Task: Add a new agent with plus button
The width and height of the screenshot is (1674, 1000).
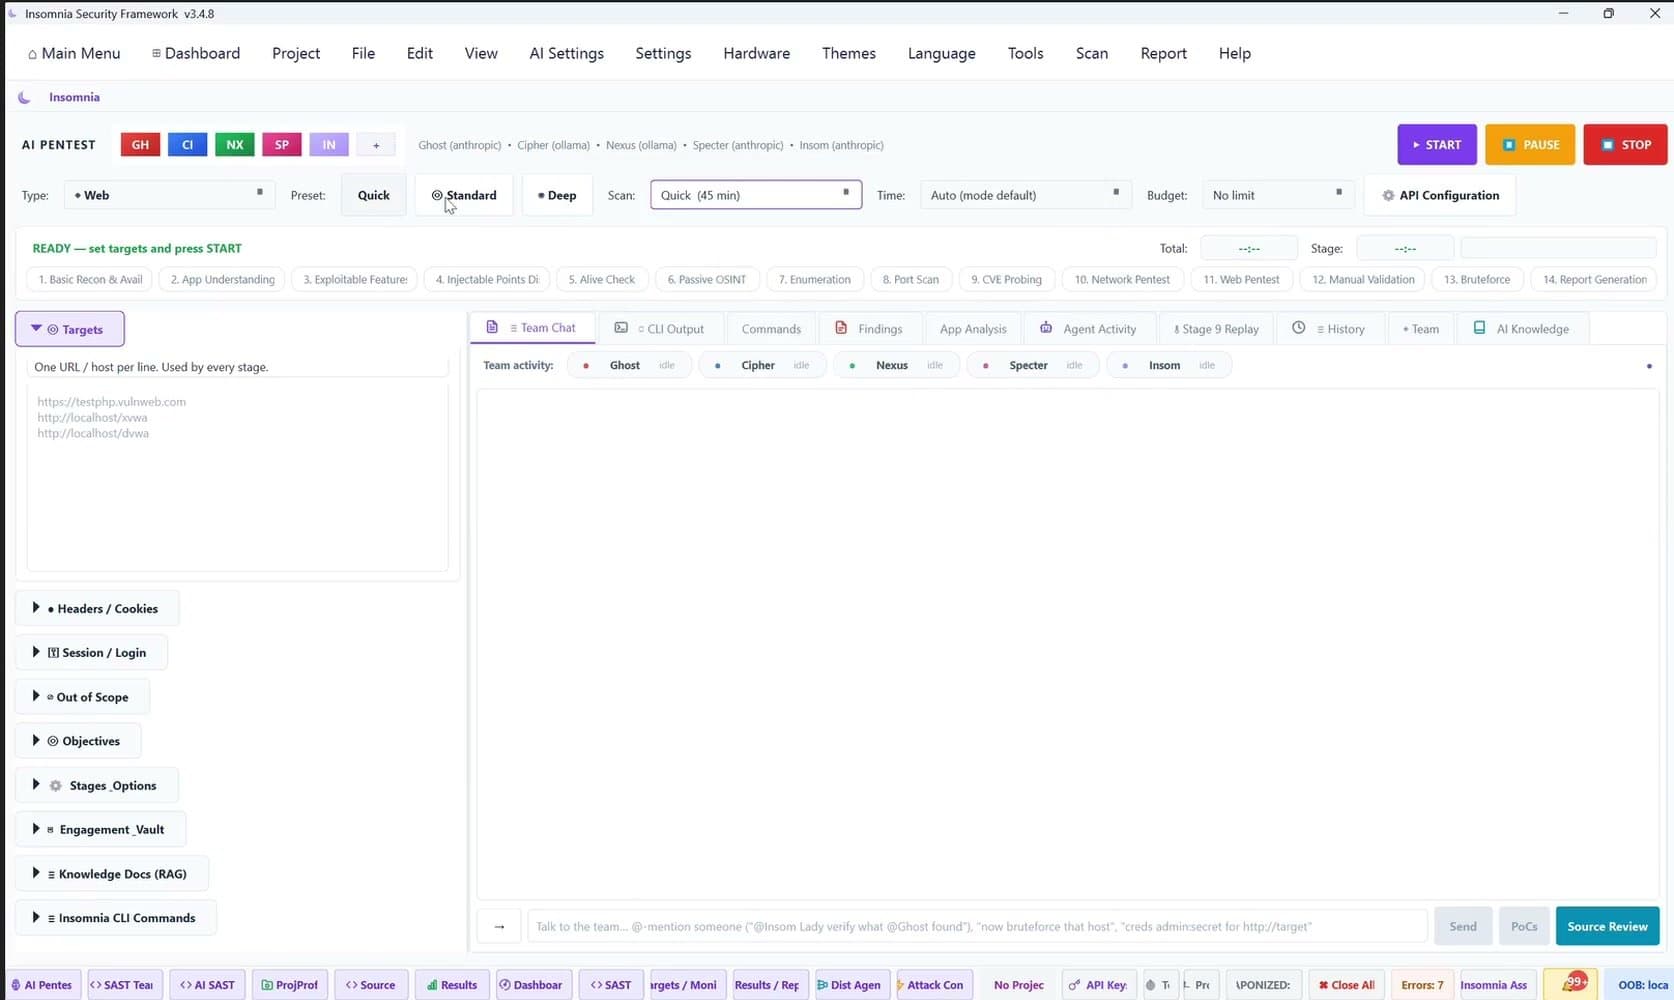Action: (376, 145)
